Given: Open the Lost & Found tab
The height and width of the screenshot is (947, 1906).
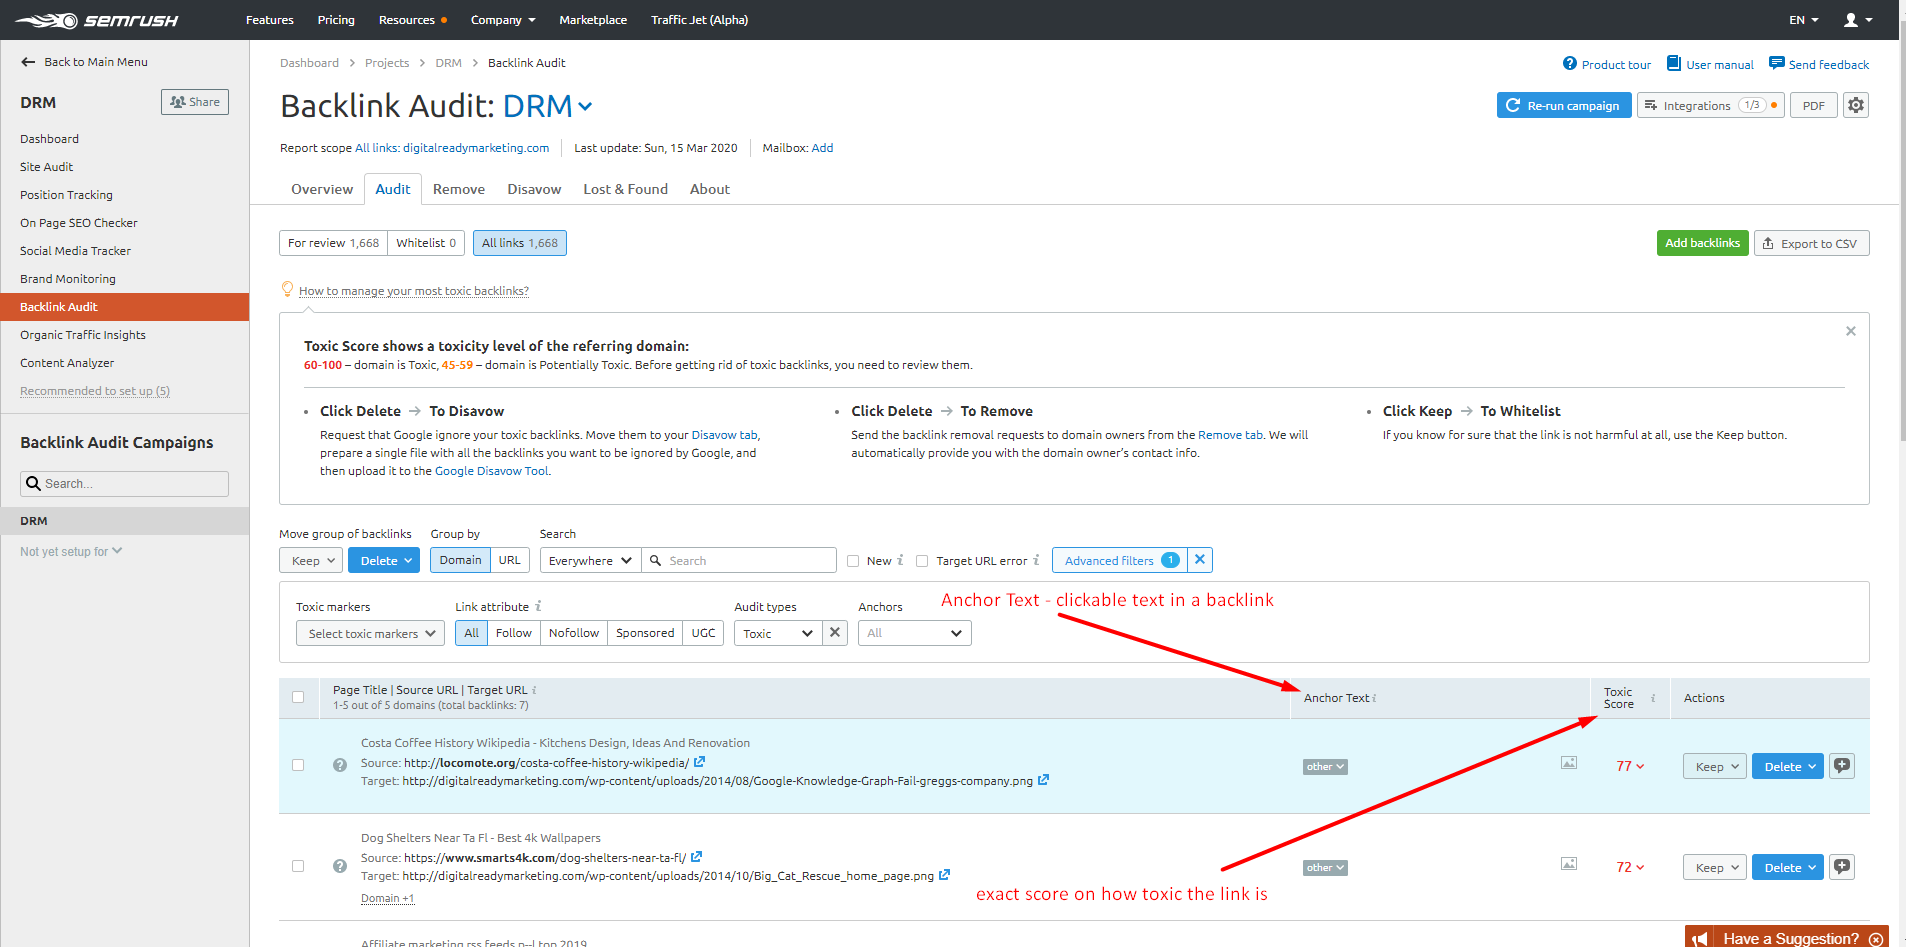Looking at the screenshot, I should (625, 189).
